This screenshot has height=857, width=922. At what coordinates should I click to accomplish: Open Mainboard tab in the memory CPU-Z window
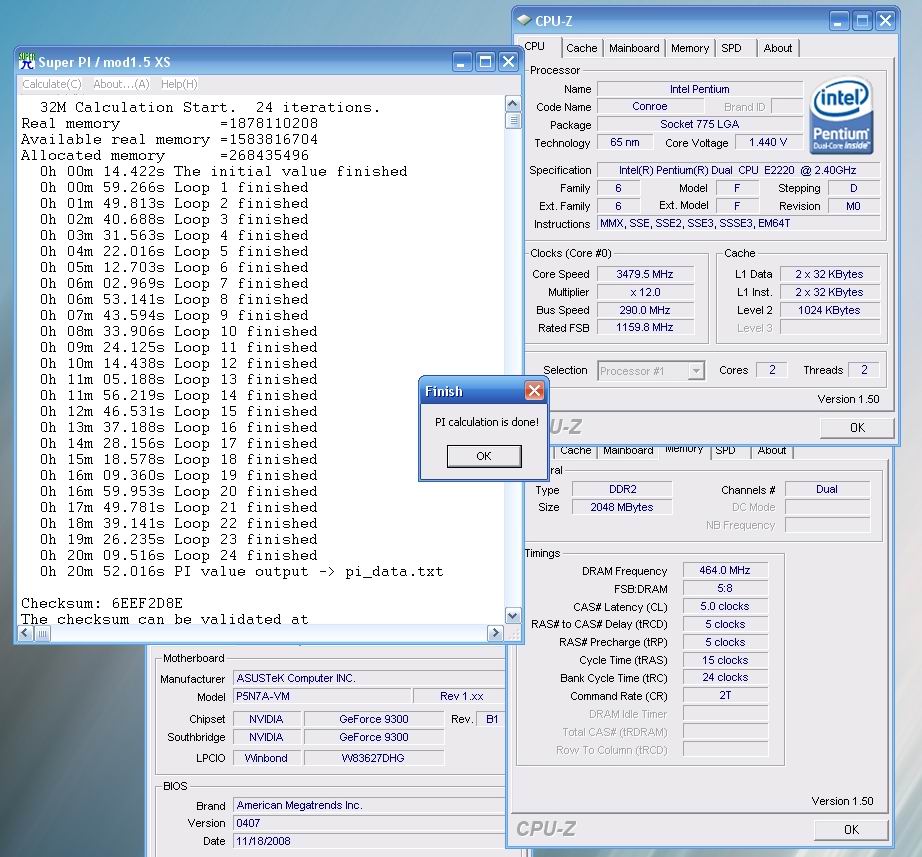pos(628,451)
